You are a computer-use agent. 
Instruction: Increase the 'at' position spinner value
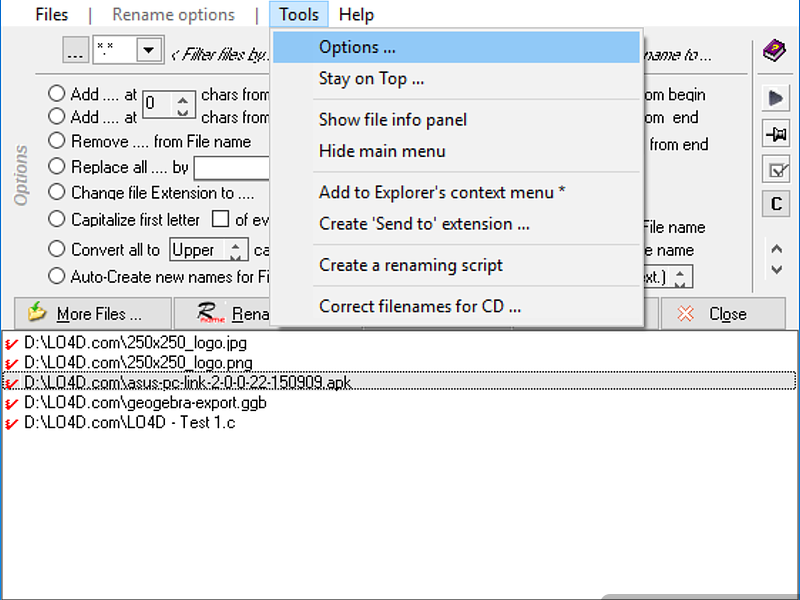tap(183, 98)
